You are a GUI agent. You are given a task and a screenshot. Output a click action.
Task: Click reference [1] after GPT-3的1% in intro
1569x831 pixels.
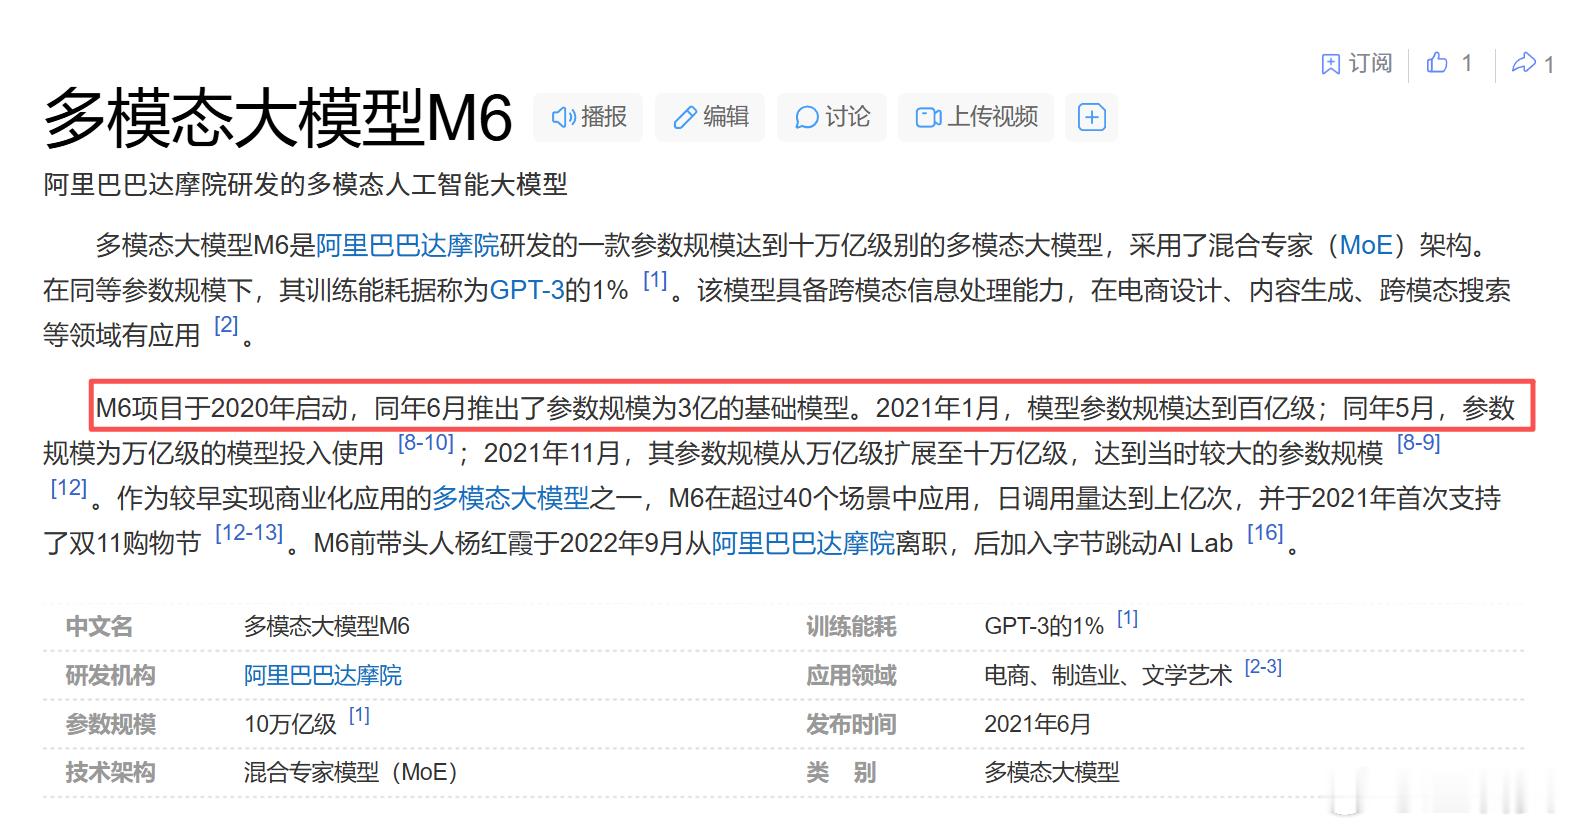point(655,280)
